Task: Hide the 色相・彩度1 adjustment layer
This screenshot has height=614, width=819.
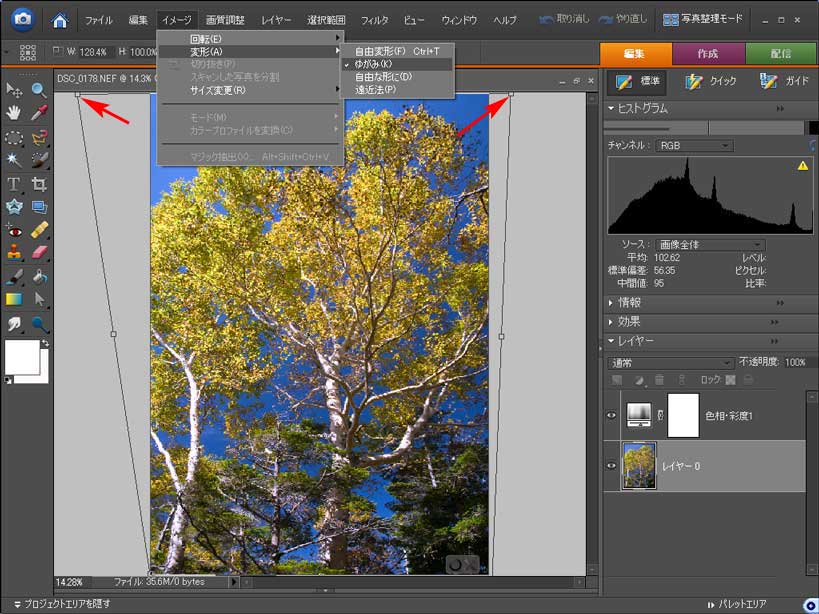Action: click(612, 415)
